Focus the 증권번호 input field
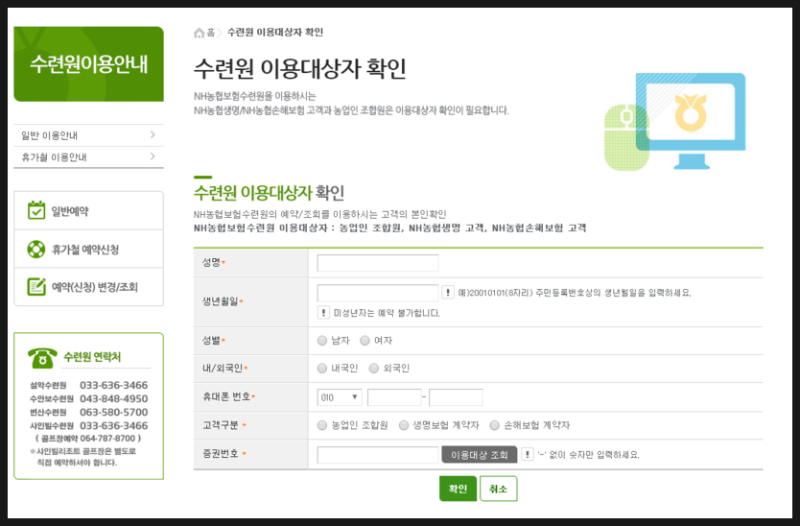 (378, 455)
